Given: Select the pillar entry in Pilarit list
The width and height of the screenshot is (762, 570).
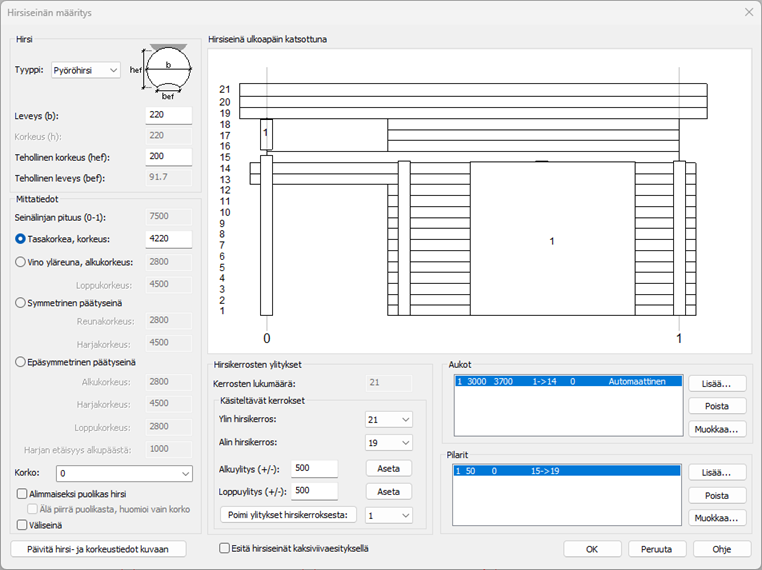Looking at the screenshot, I should point(566,471).
